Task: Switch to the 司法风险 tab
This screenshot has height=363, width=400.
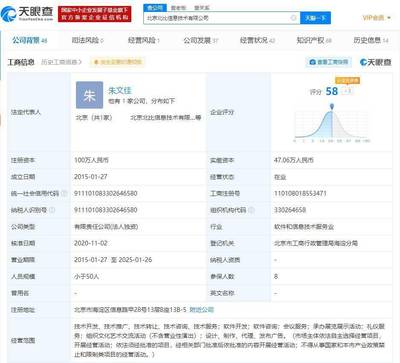Action: [x=88, y=40]
